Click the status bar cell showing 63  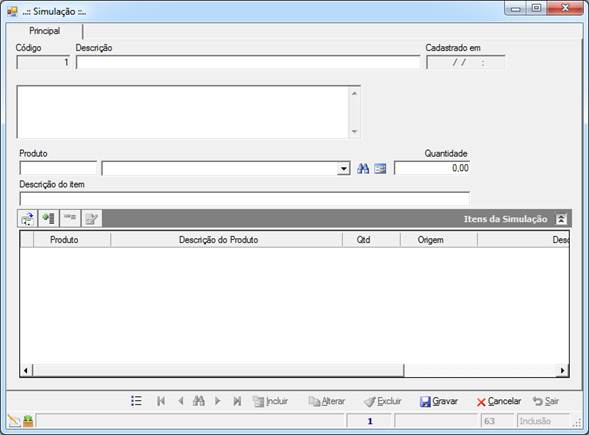coord(497,421)
